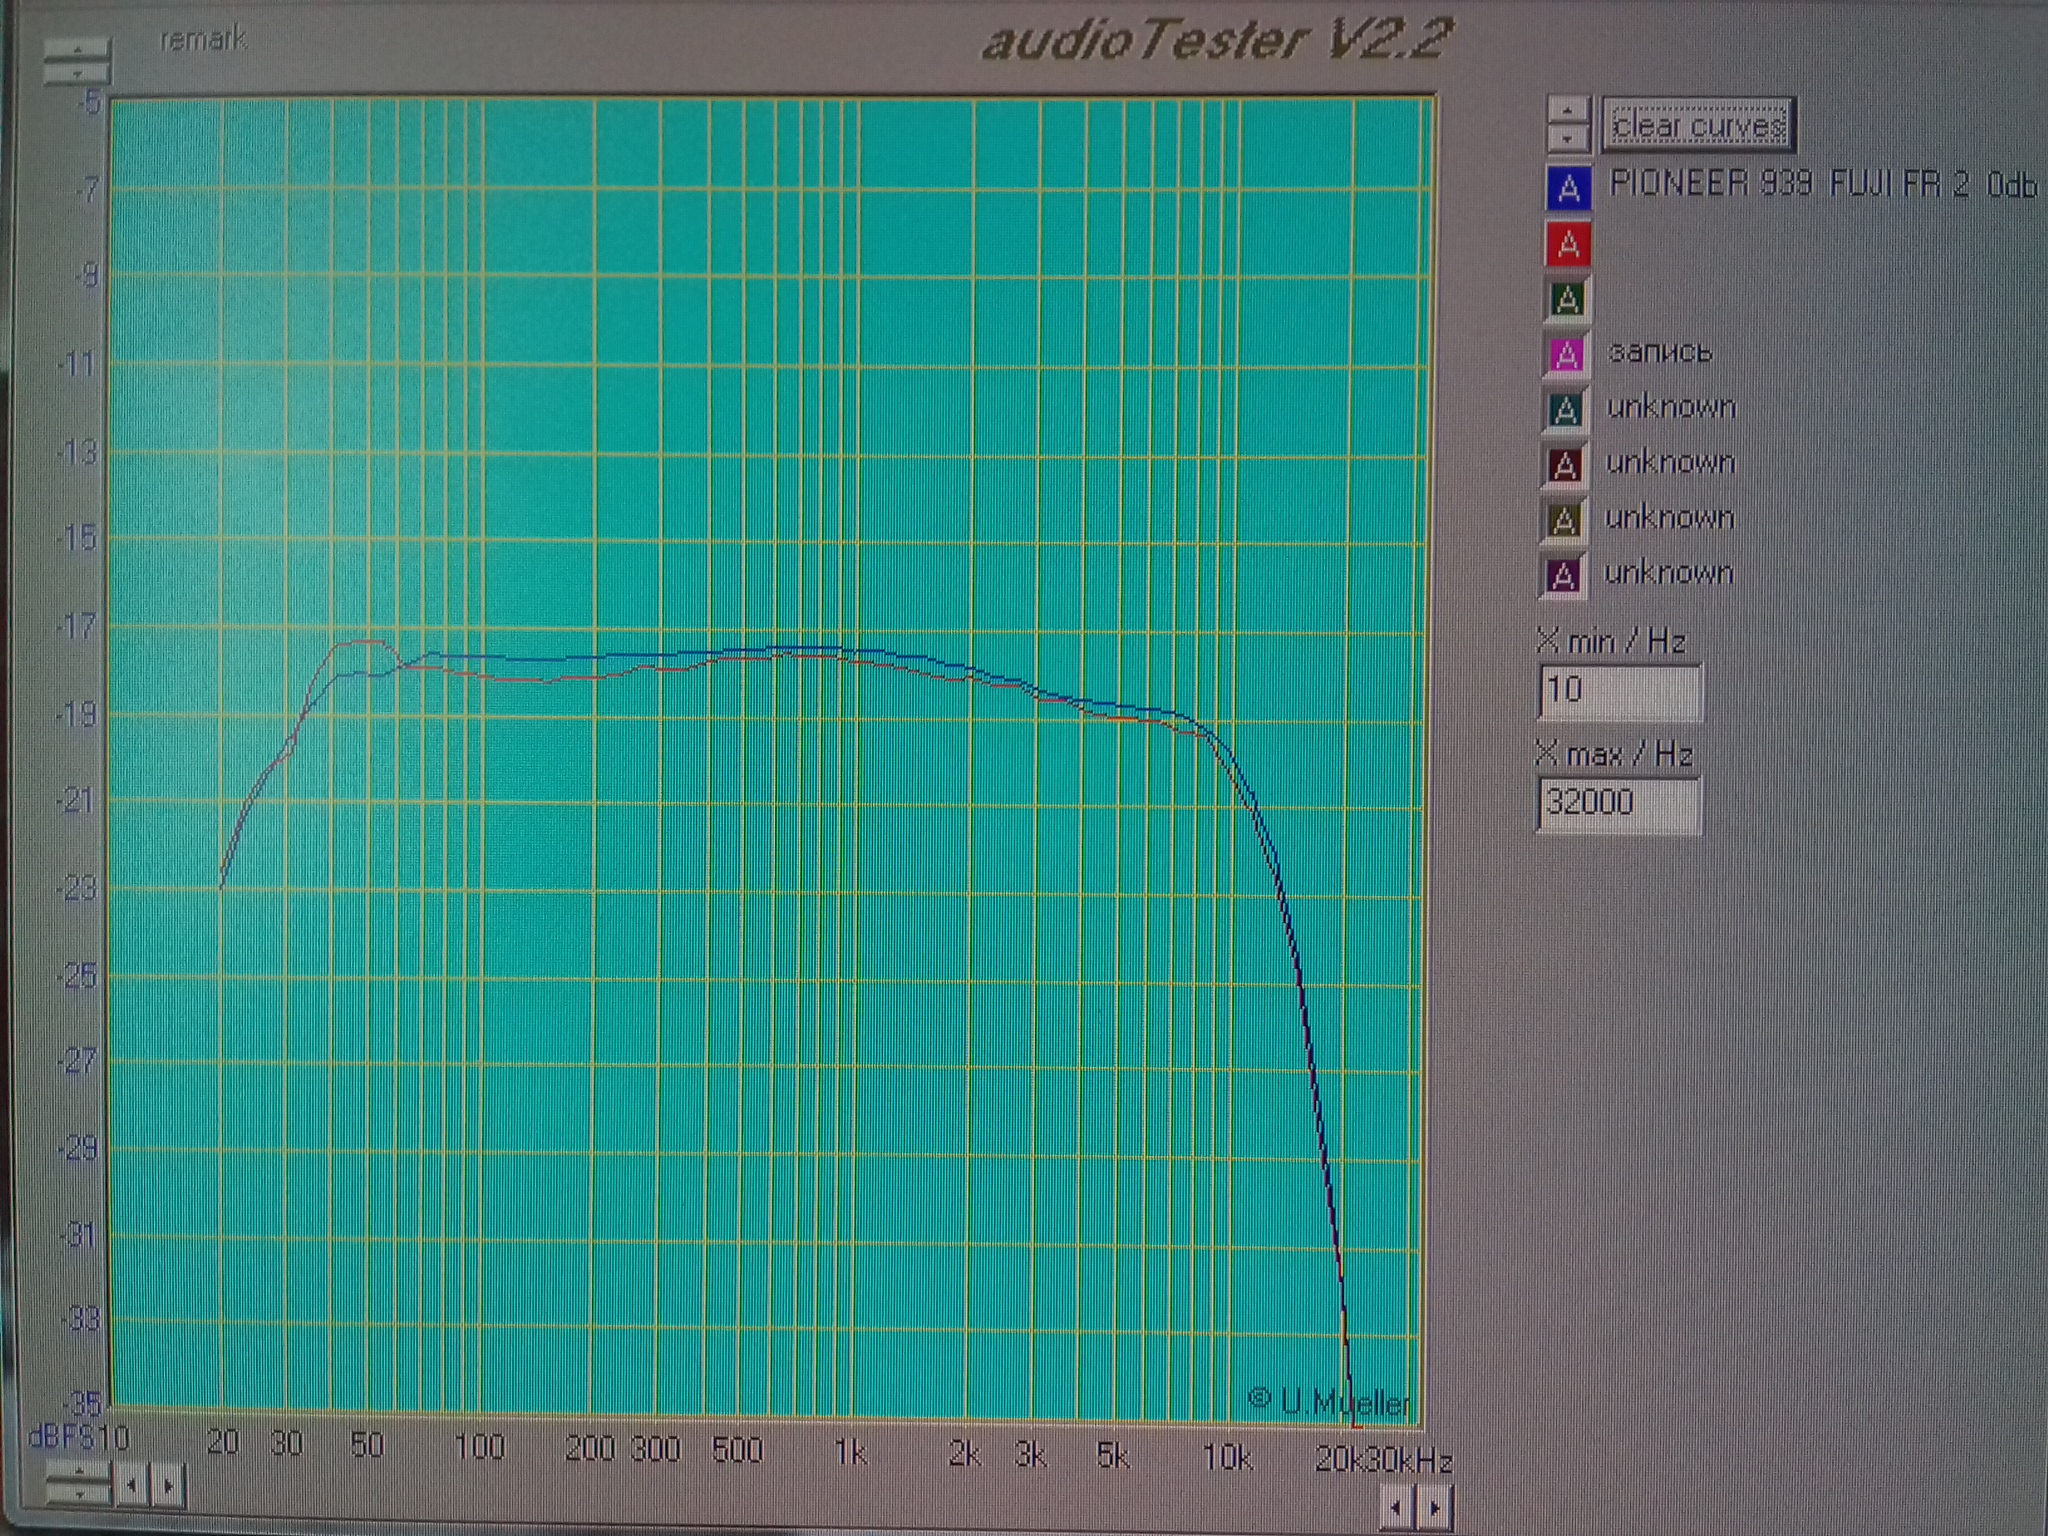Click right arrow below dBFS label
Image resolution: width=2048 pixels, height=1536 pixels.
pyautogui.click(x=168, y=1486)
